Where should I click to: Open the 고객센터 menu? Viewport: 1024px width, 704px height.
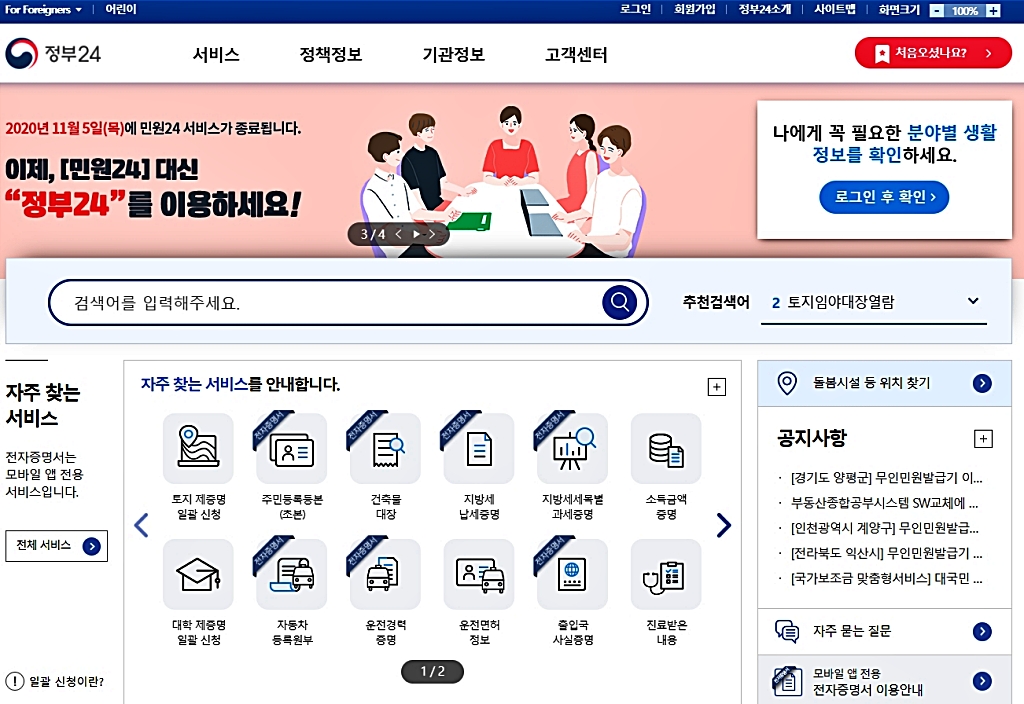point(576,54)
